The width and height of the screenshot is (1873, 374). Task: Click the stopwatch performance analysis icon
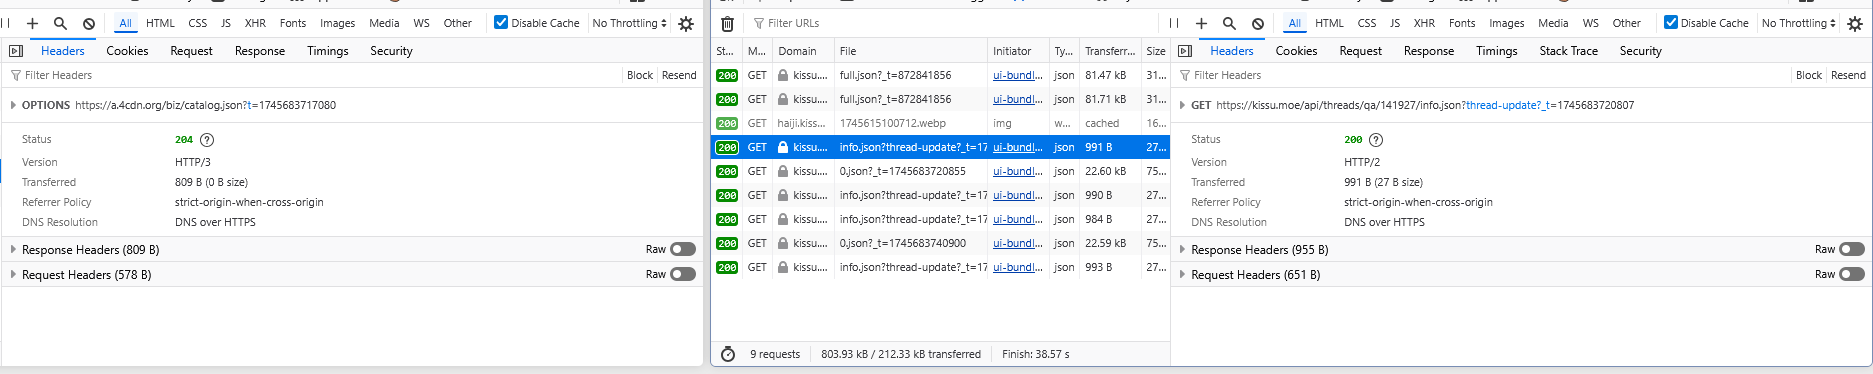point(728,354)
